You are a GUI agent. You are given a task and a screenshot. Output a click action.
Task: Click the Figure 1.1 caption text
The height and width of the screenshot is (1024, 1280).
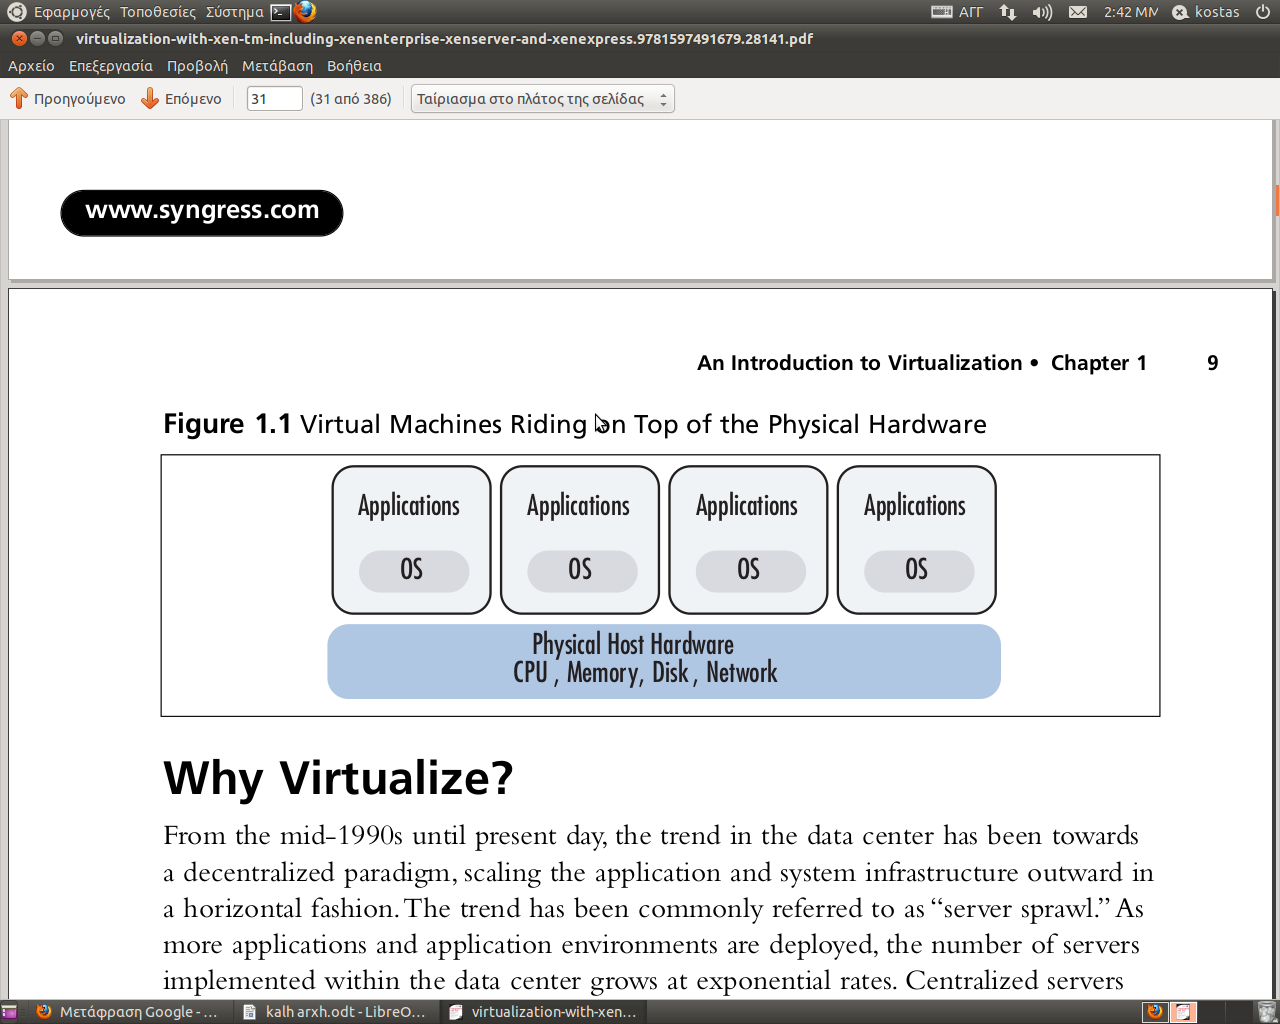575,424
